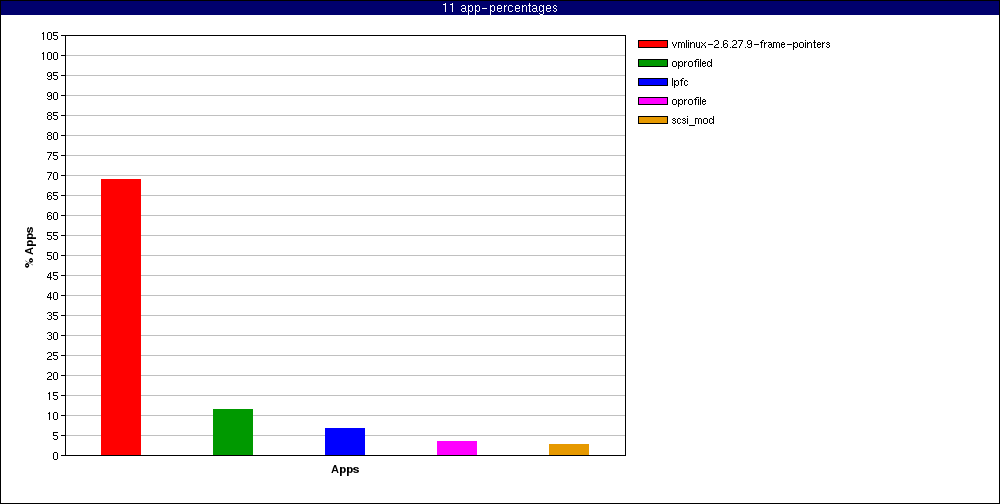Screen dimensions: 1000x504
Task: Select the magenta bar in the chart
Action: tap(457, 448)
